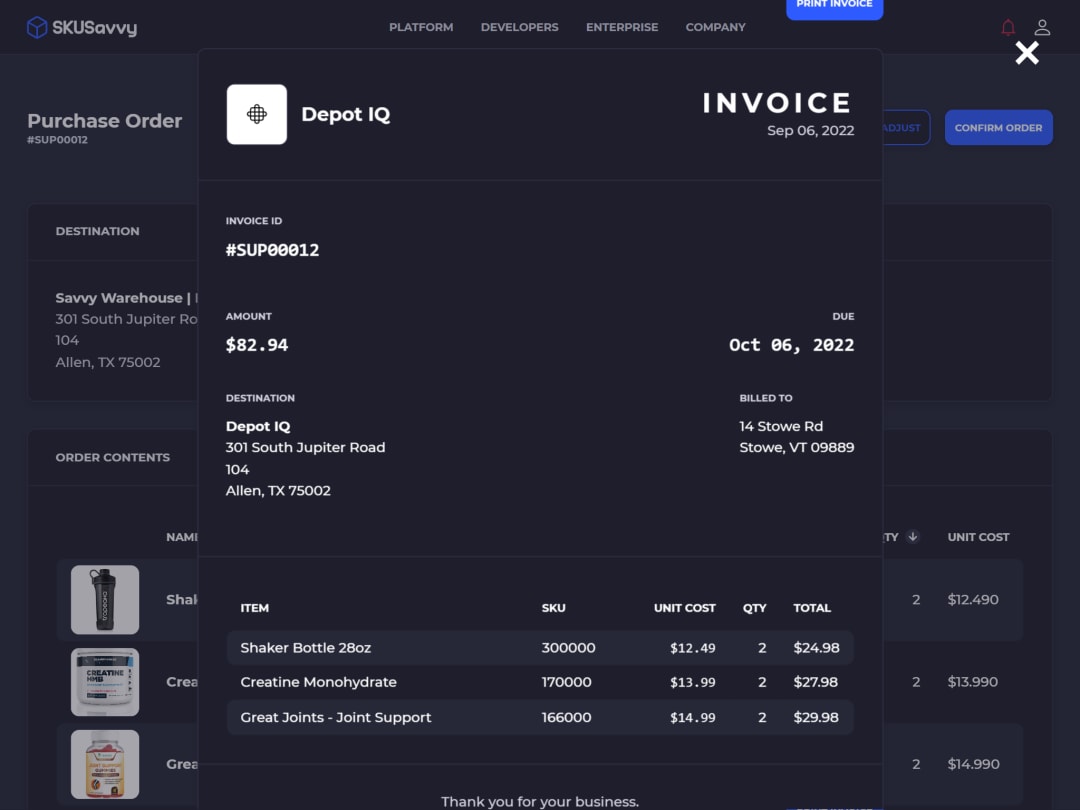Viewport: 1080px width, 810px height.
Task: Open the shaker bottle product thumbnail
Action: [105, 599]
